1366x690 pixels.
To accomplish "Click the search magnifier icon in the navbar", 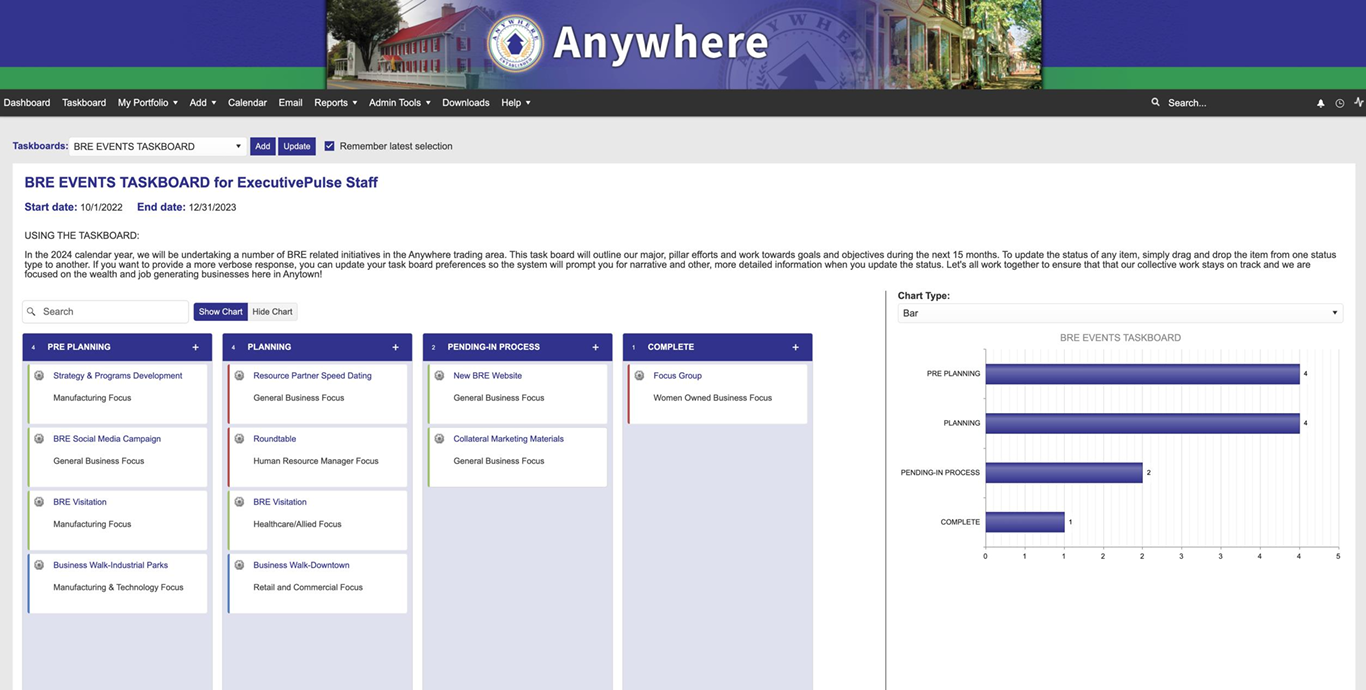I will pos(1155,102).
